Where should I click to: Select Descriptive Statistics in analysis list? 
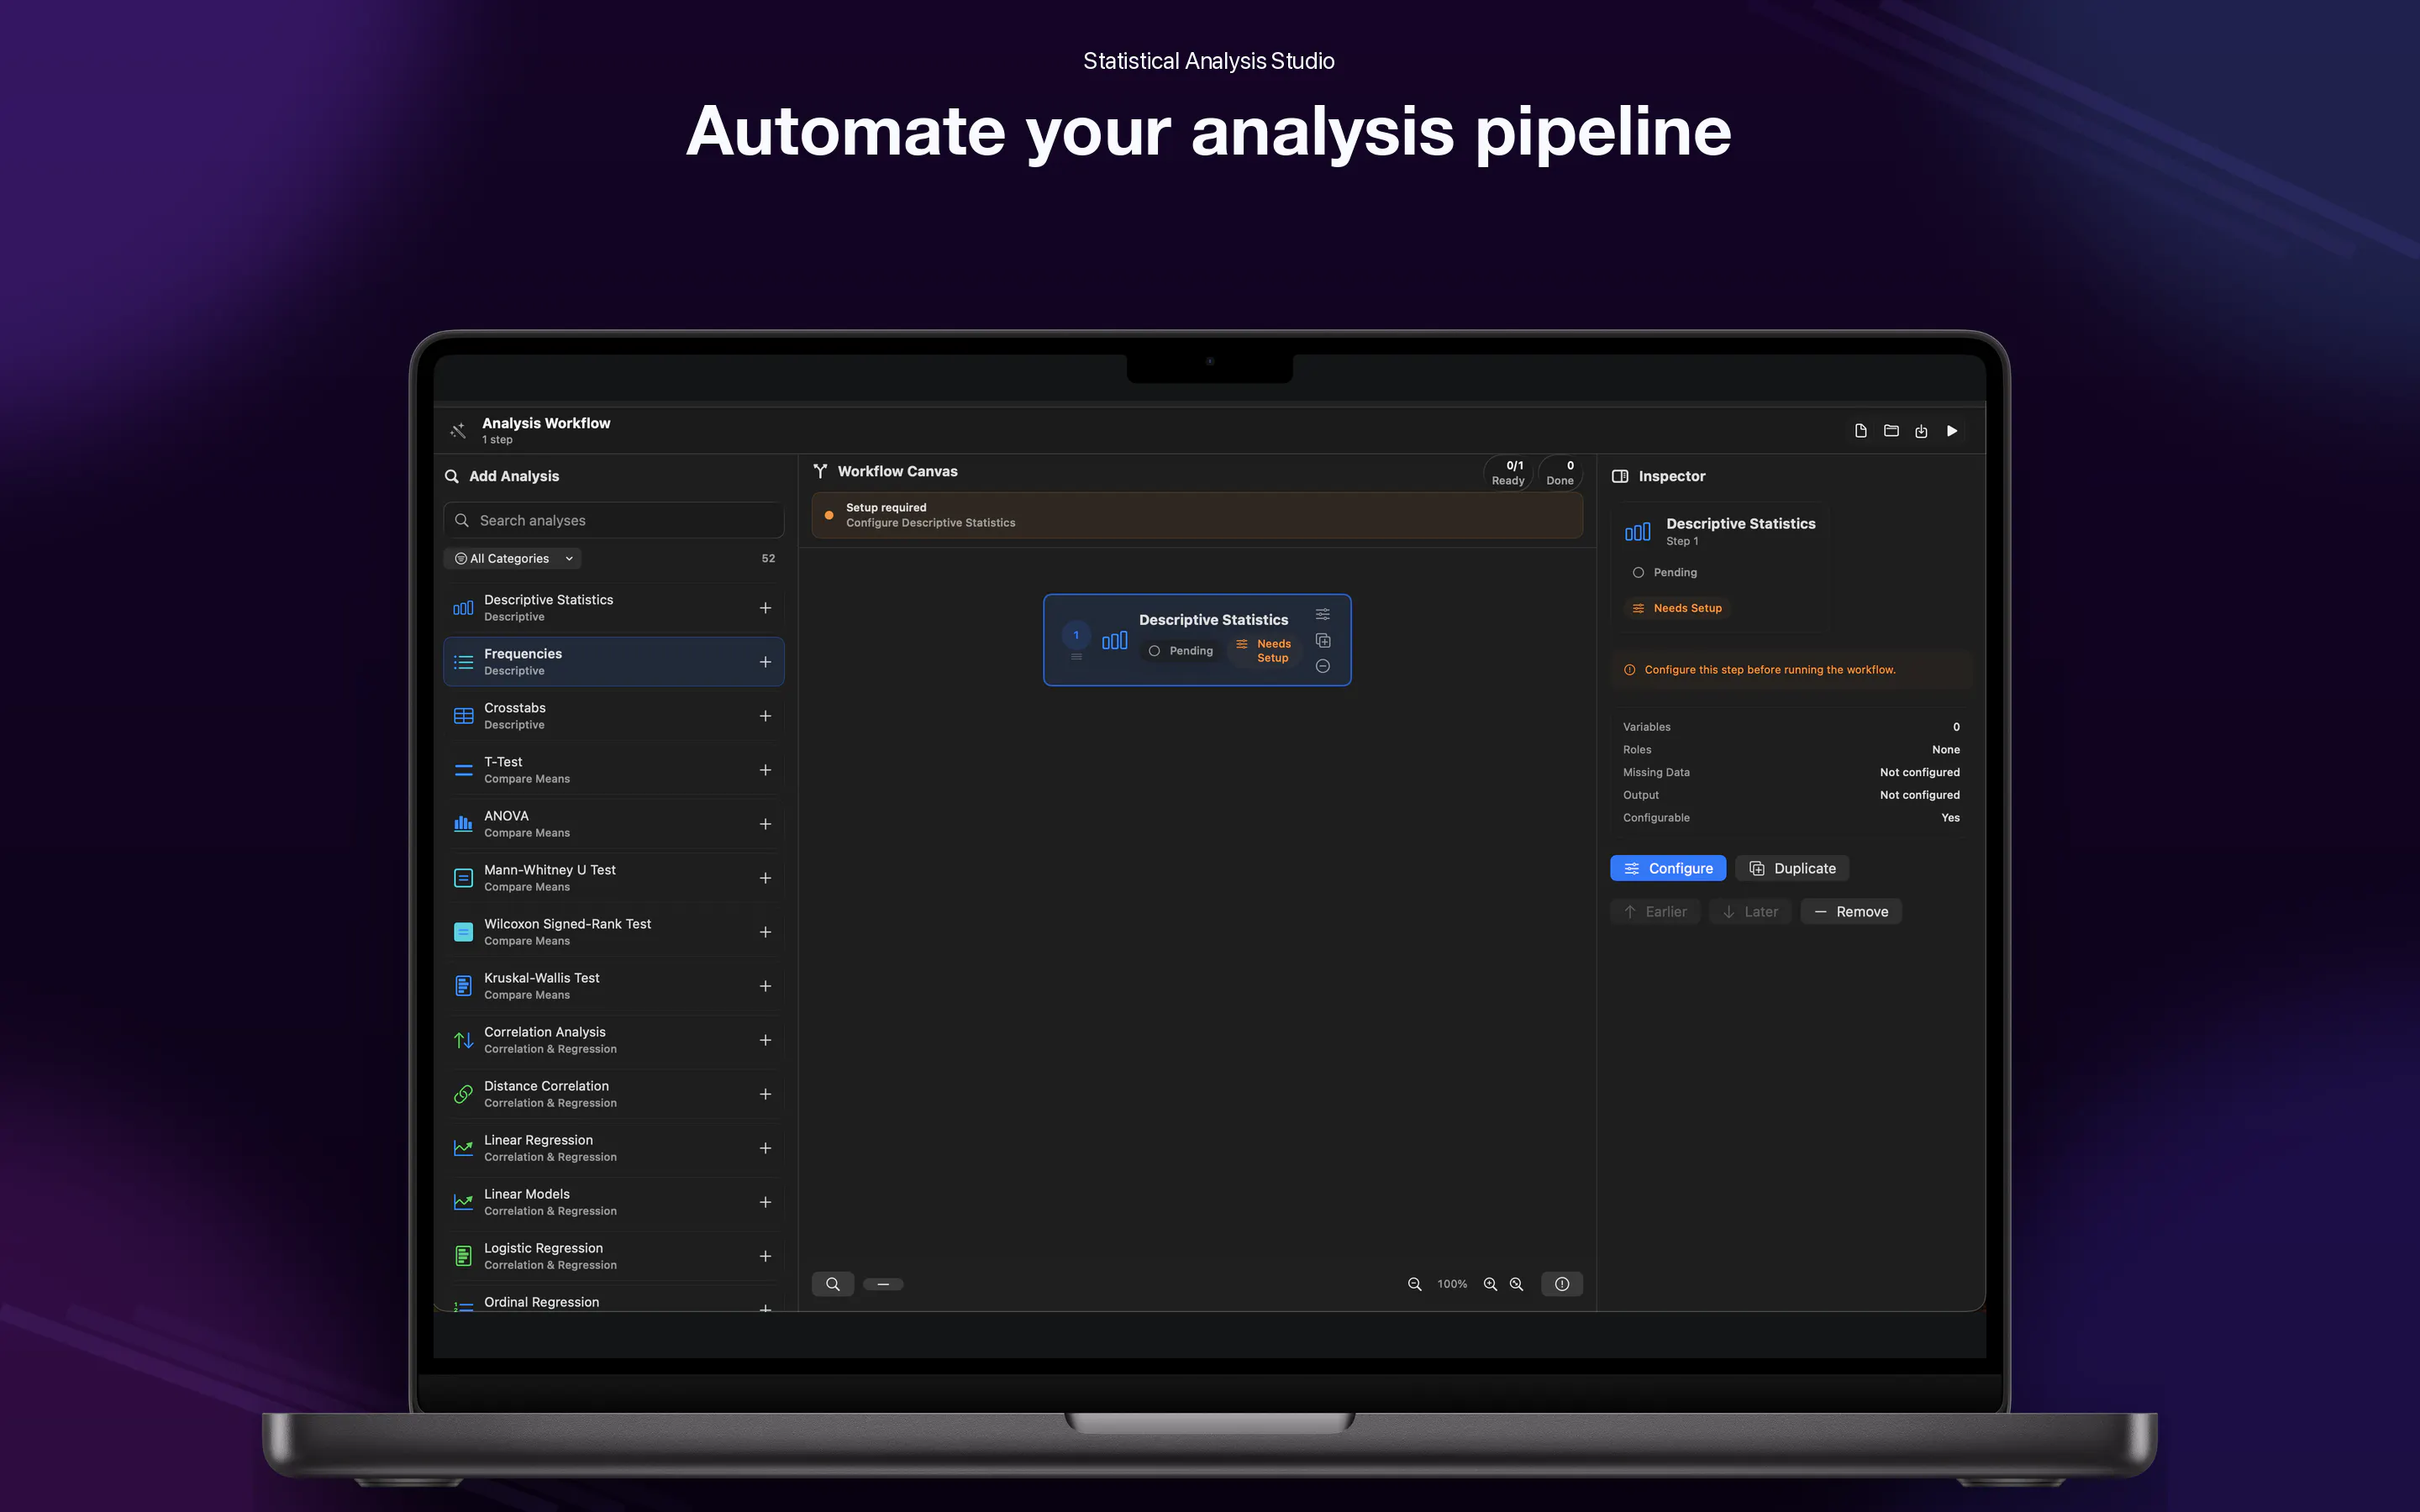(x=613, y=608)
